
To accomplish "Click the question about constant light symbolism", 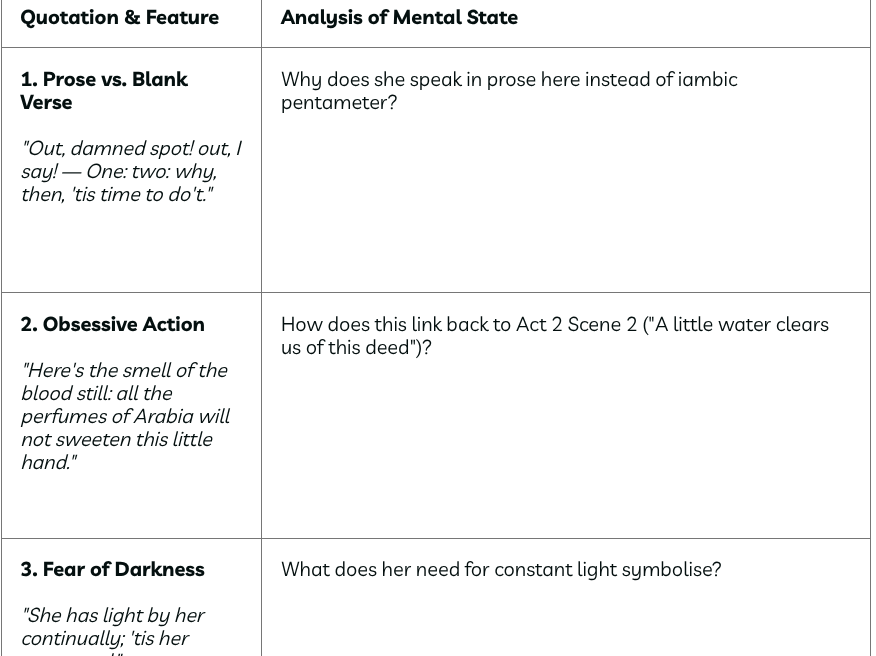I will tap(500, 569).
